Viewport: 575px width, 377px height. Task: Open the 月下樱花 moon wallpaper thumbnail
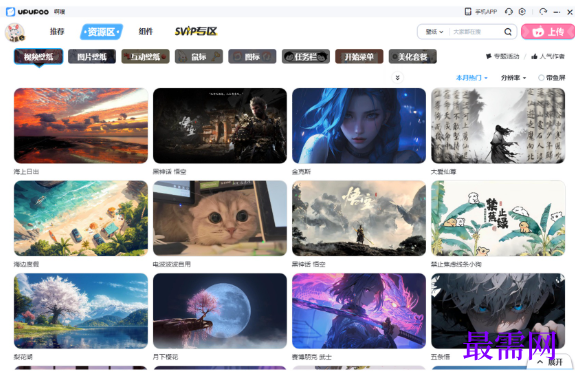220,311
